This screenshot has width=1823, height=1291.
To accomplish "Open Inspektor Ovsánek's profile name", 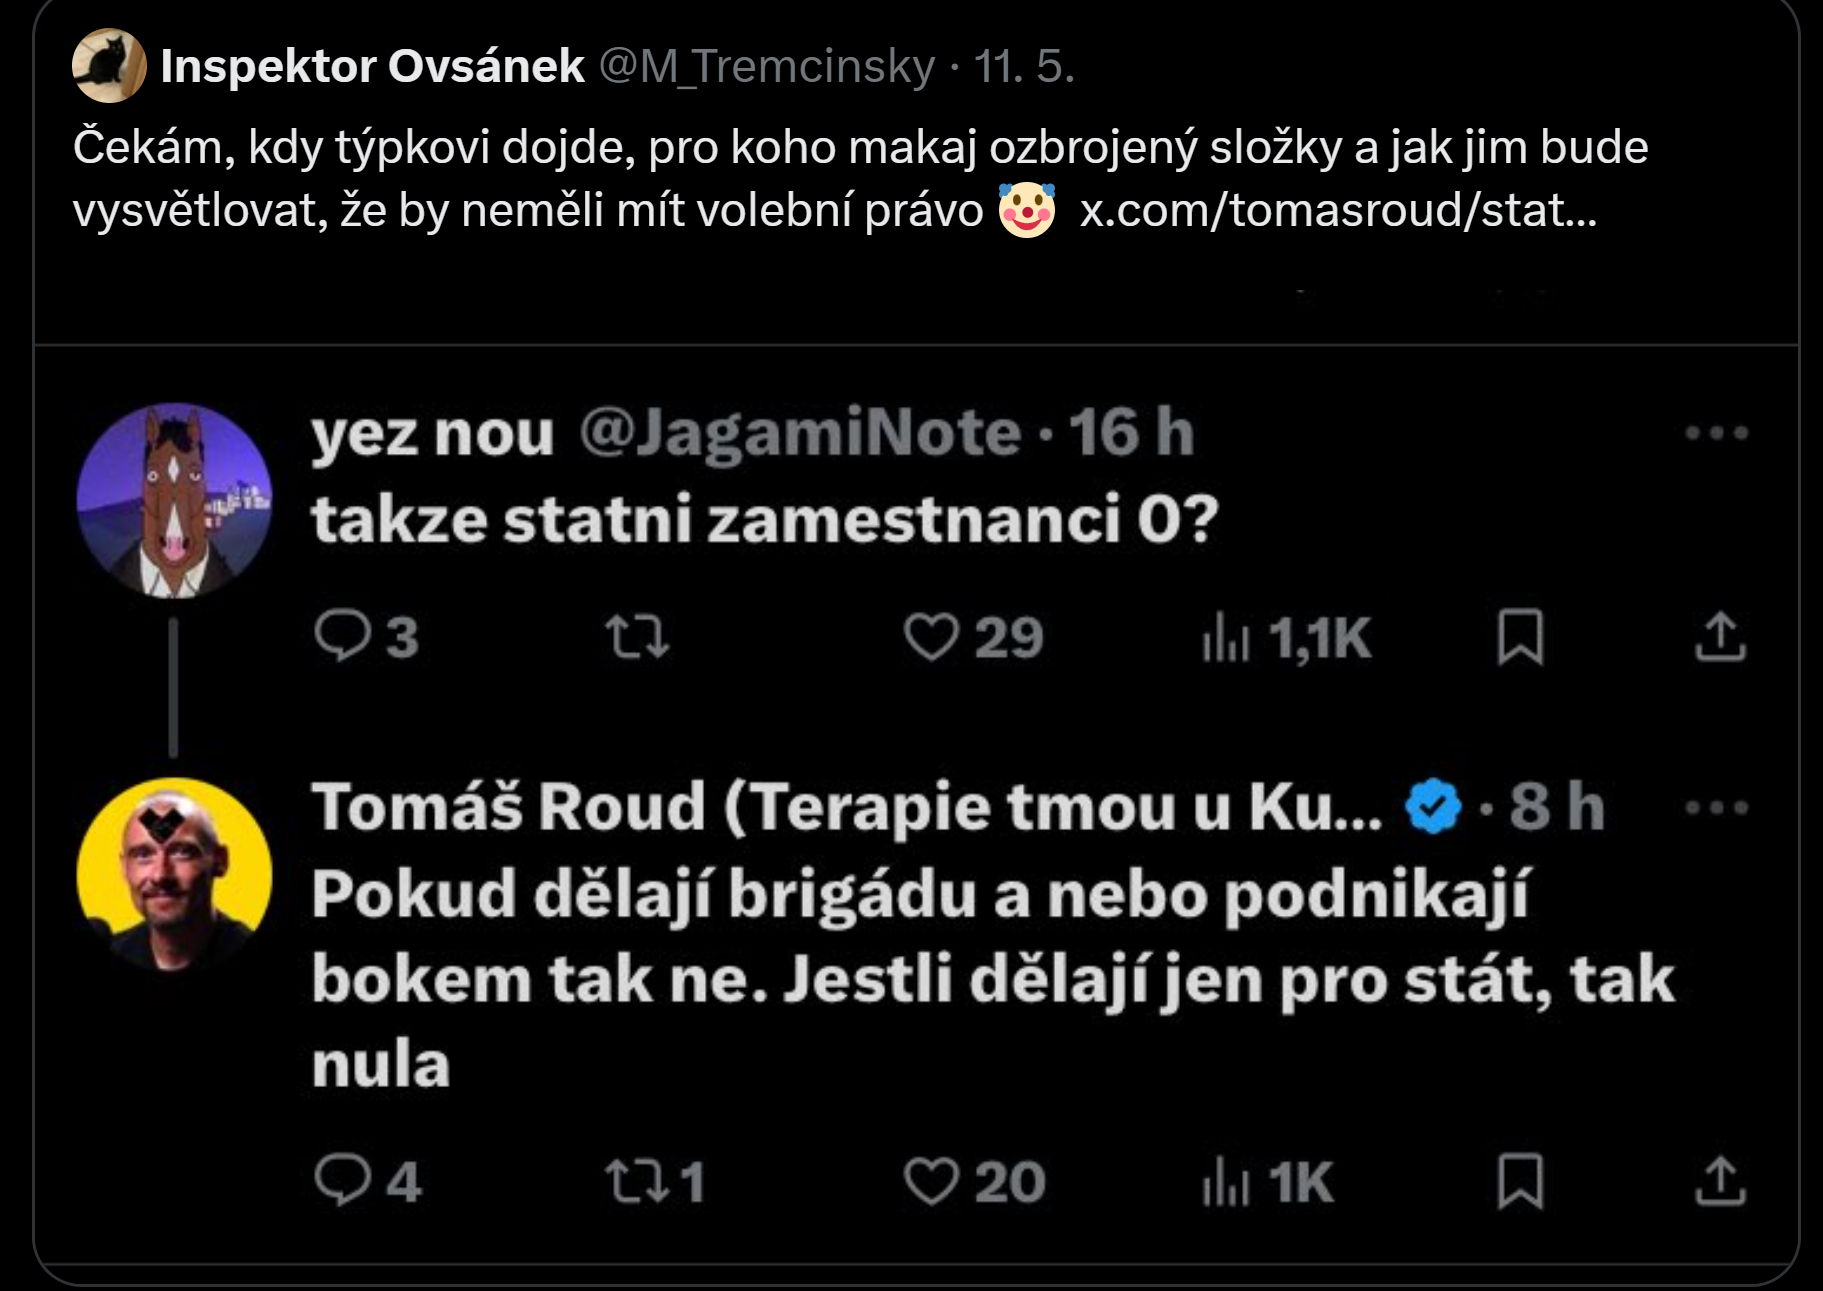I will (x=372, y=67).
